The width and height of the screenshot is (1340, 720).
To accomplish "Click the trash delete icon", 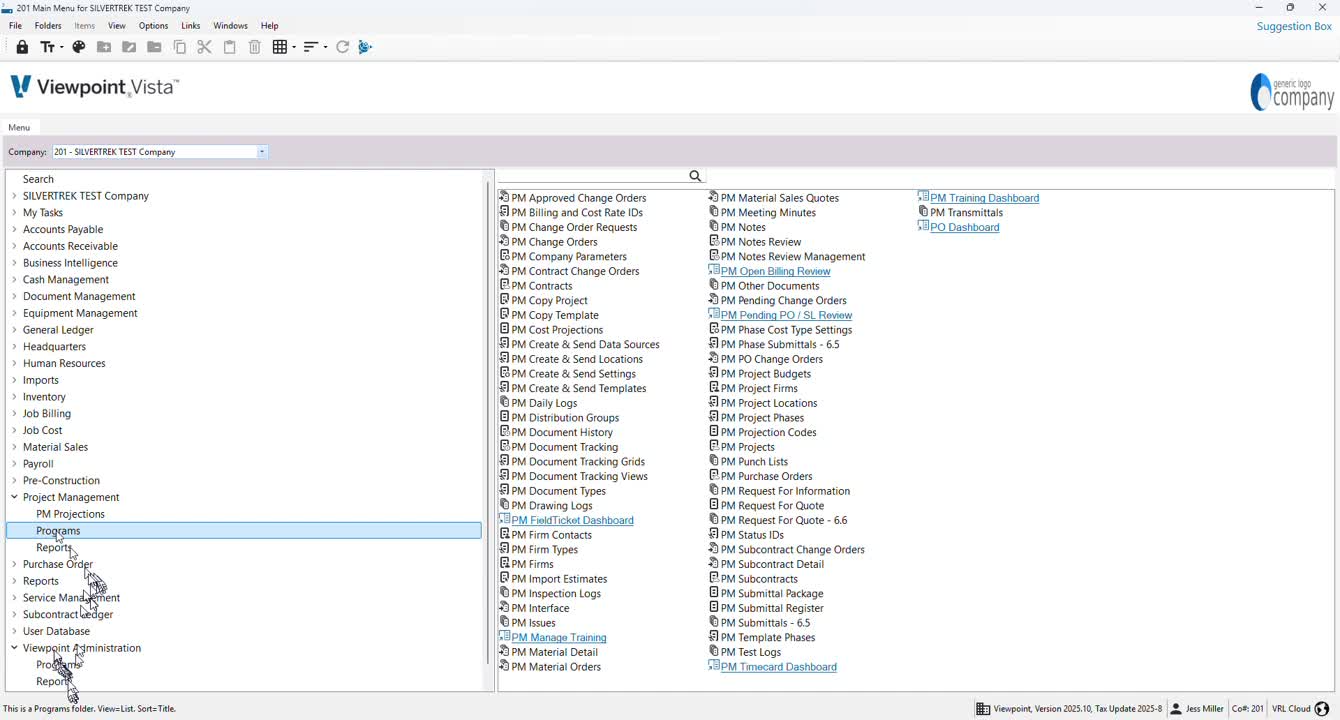I will point(255,47).
